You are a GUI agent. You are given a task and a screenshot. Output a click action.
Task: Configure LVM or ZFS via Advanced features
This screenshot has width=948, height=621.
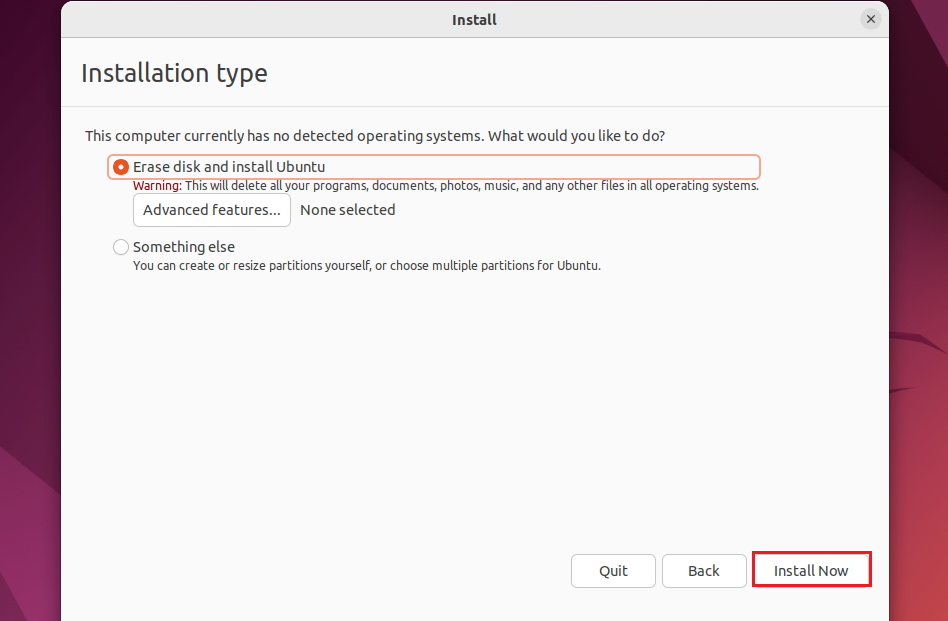211,210
